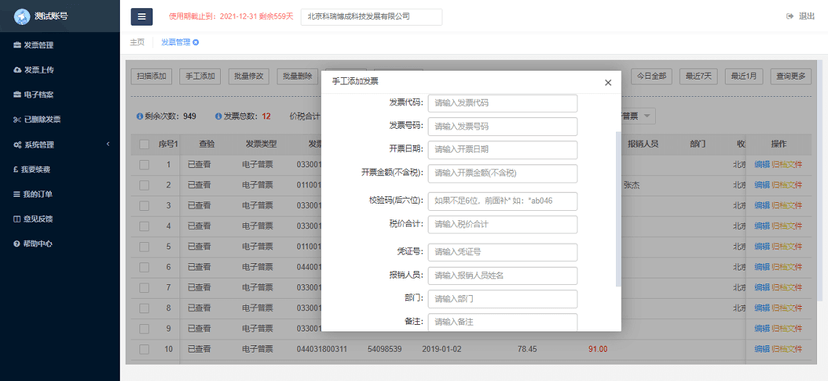The height and width of the screenshot is (381, 828).
Task: Focus the 校验码(后六位) input field
Action: click(503, 201)
